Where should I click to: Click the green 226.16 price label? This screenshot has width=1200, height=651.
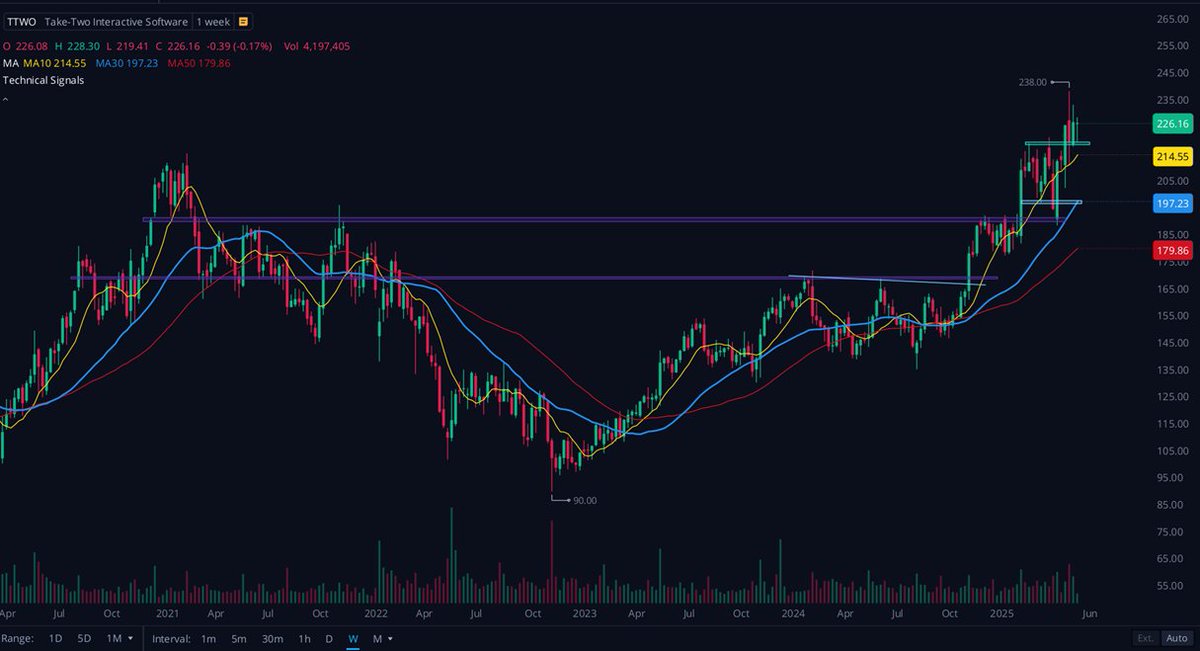pyautogui.click(x=1172, y=124)
